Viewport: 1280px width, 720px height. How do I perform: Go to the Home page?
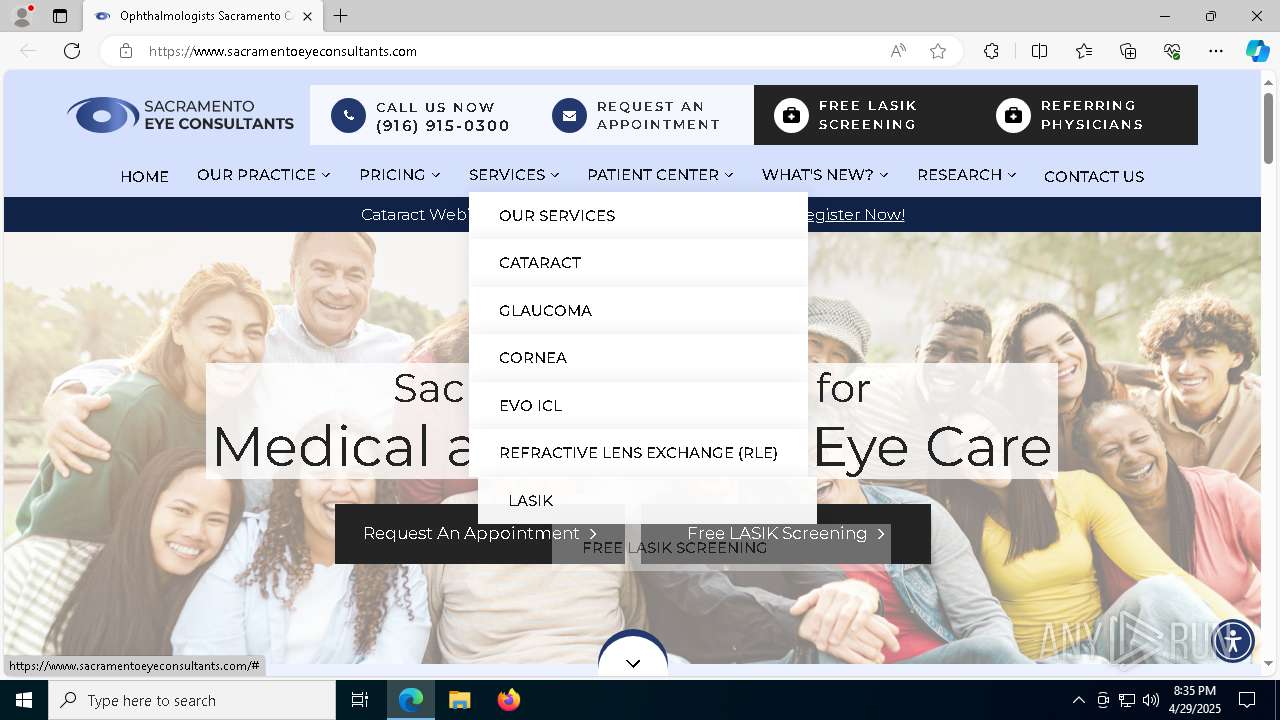pos(144,177)
